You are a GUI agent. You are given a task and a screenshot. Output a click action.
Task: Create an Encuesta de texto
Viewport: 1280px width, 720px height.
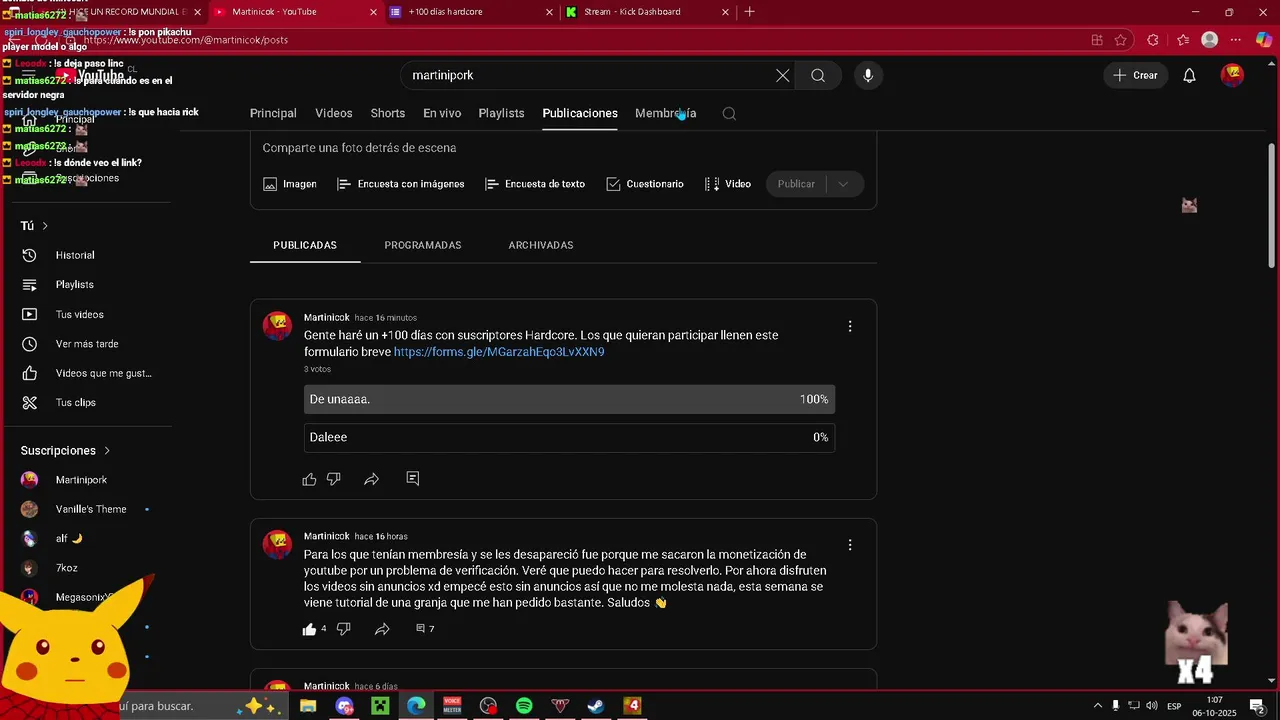tap(535, 184)
